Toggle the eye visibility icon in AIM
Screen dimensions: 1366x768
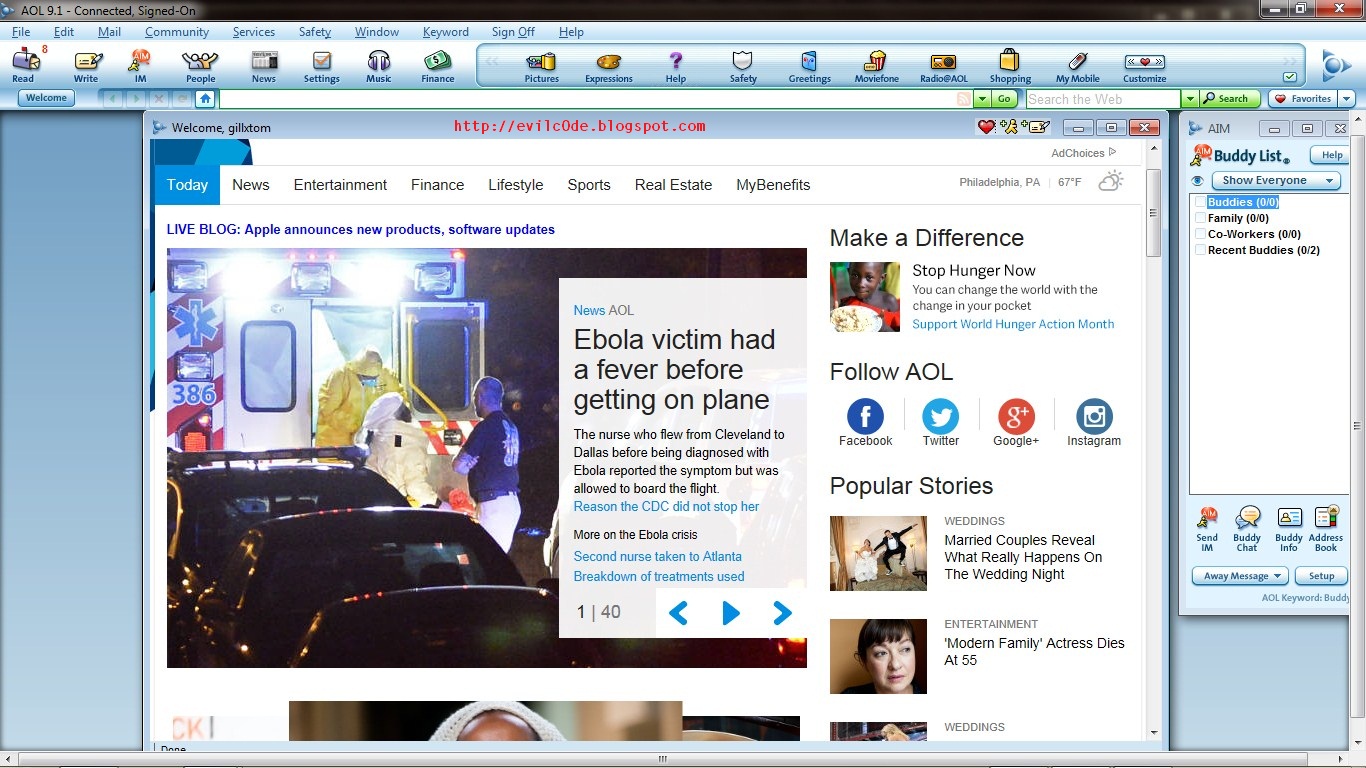(1198, 181)
